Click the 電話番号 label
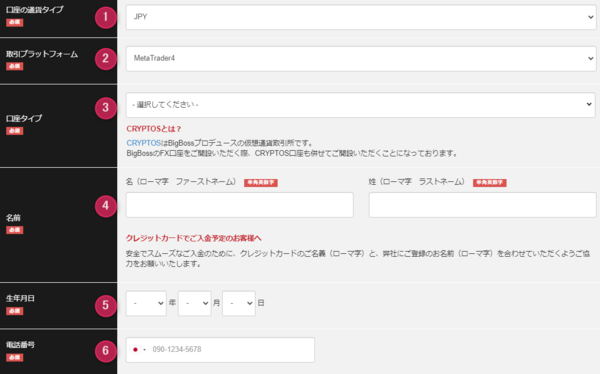 click(20, 345)
